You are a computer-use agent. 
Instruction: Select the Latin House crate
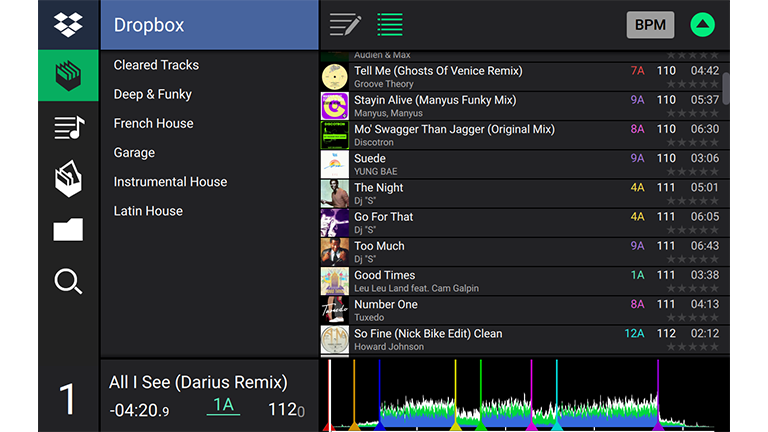[x=148, y=211]
